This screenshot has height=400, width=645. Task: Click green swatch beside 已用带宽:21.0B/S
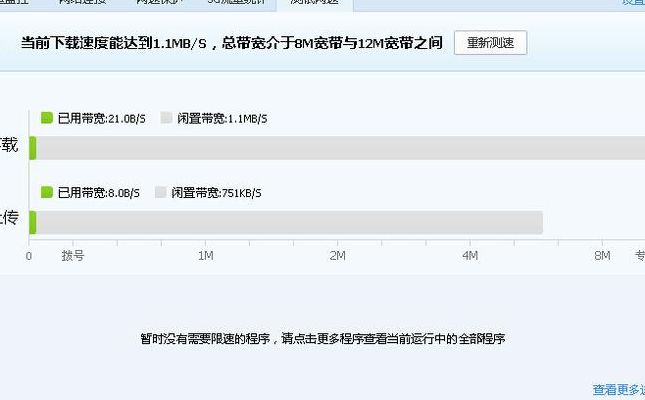click(47, 118)
